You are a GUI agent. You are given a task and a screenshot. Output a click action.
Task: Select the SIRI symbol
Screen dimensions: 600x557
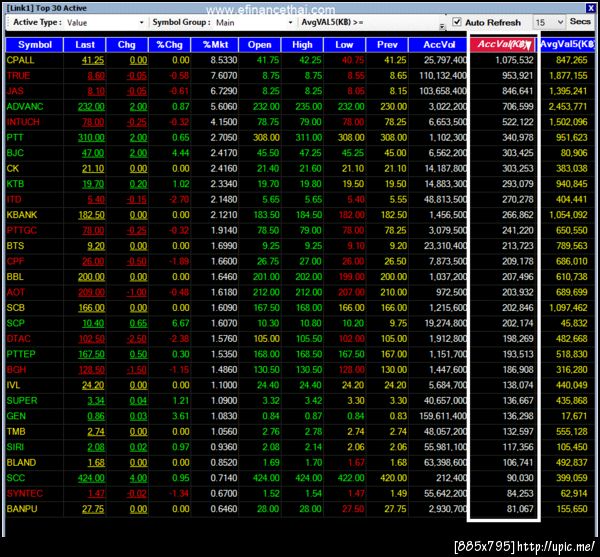click(15, 447)
